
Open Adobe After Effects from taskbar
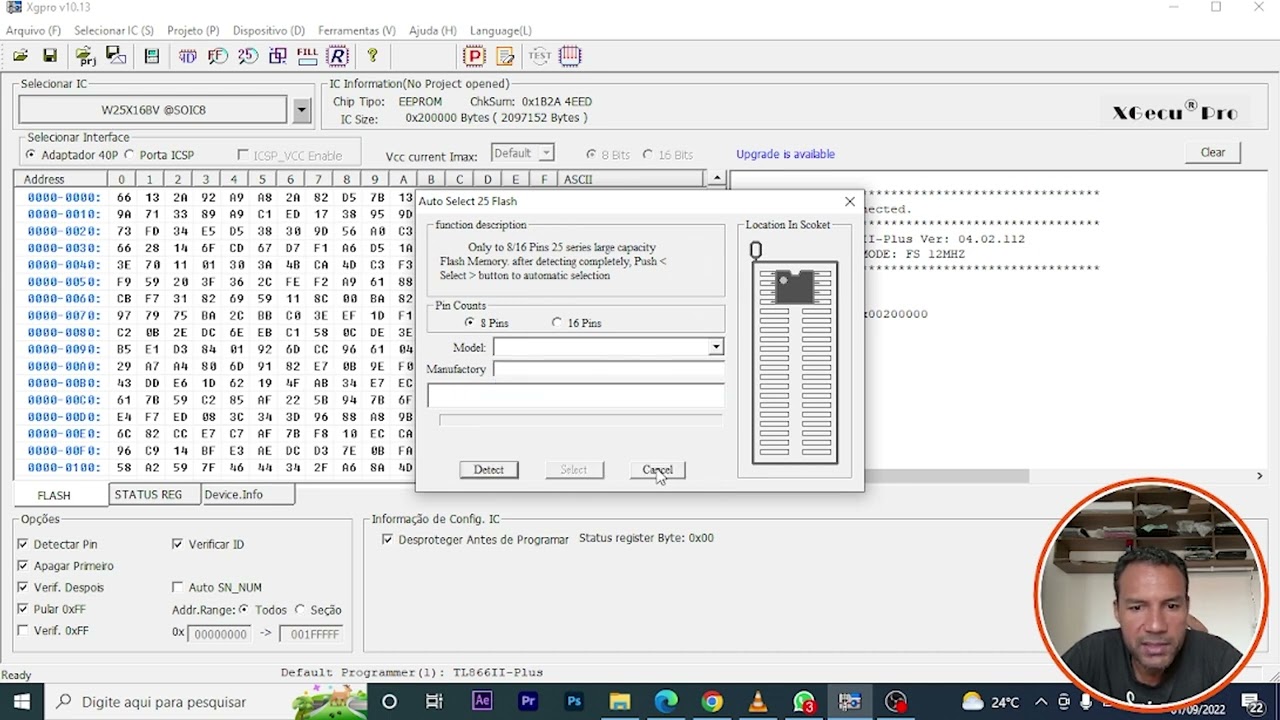(x=482, y=701)
